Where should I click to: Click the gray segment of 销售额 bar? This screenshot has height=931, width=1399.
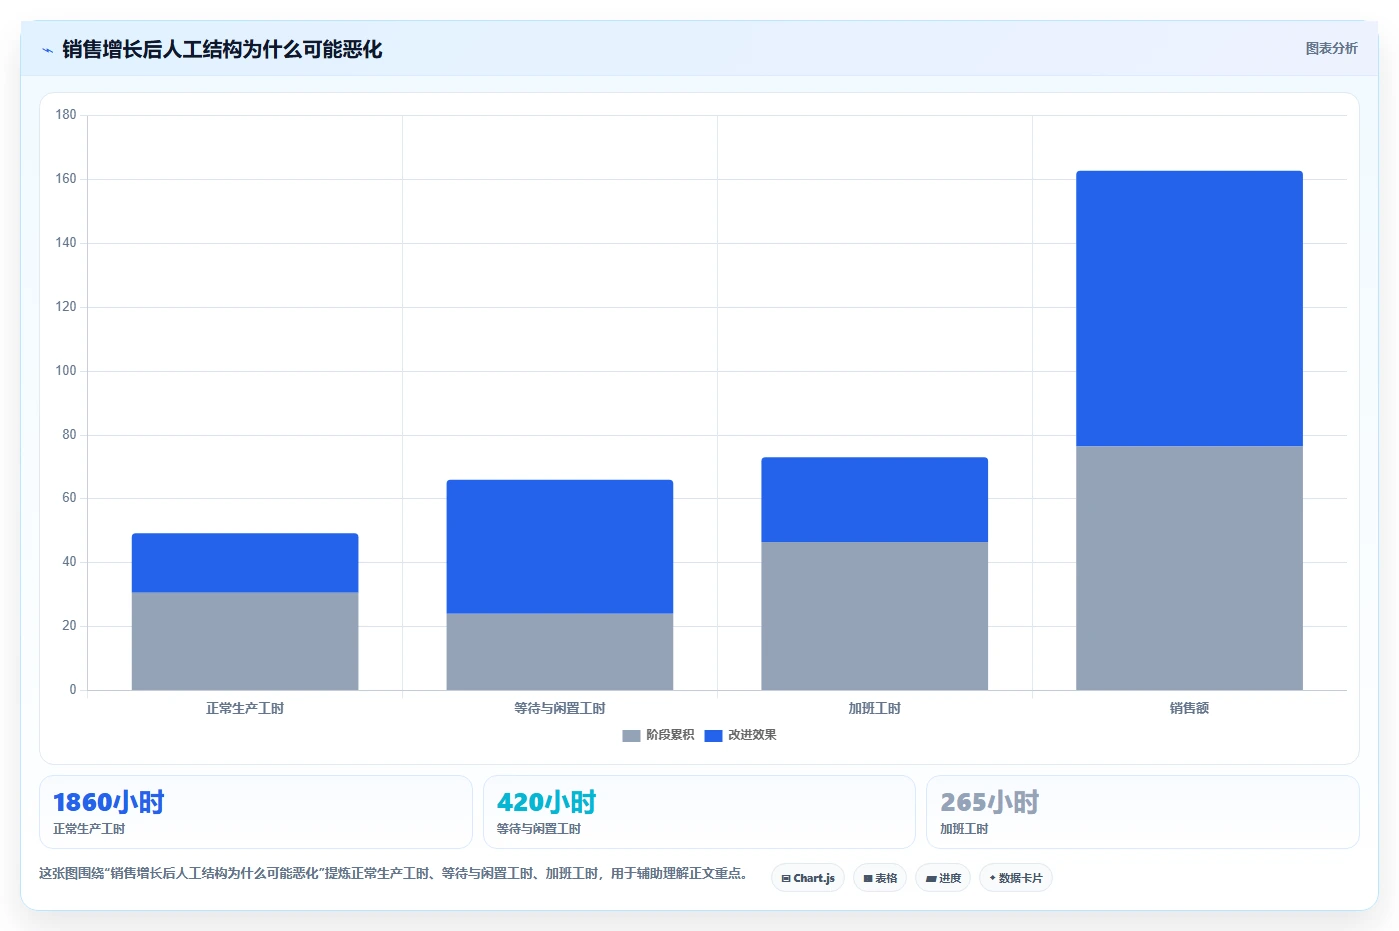click(1190, 568)
